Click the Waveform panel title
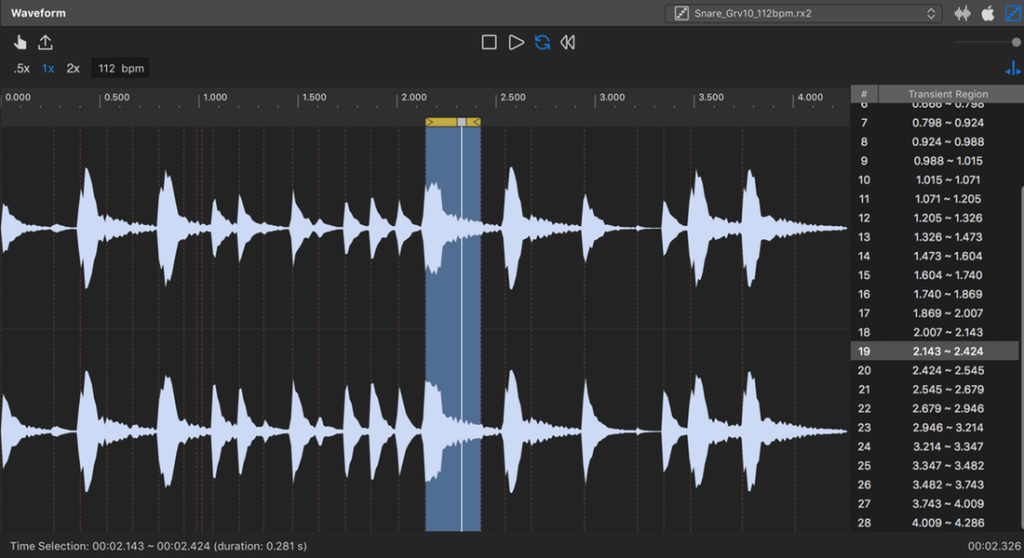This screenshot has height=558, width=1024. [x=38, y=13]
